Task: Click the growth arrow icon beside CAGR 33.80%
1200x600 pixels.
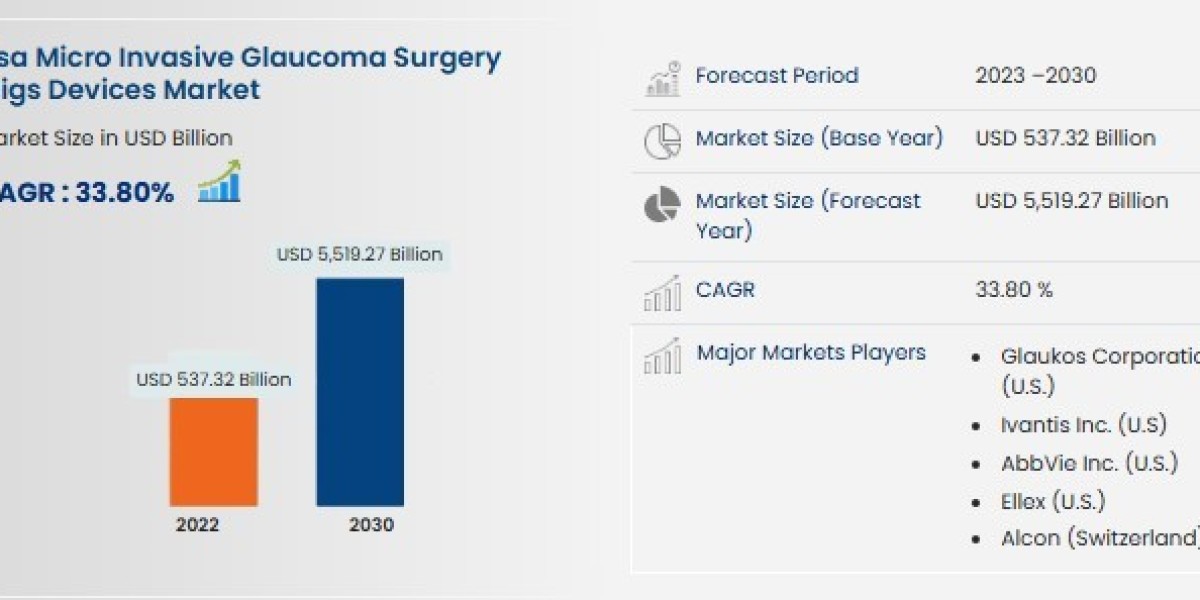Action: pyautogui.click(x=219, y=182)
